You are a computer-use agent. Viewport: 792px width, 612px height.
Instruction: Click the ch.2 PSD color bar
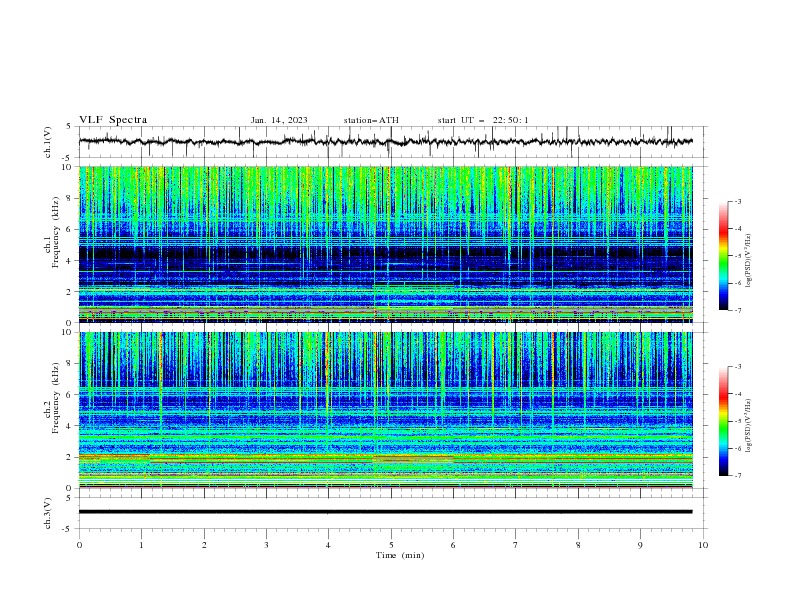click(724, 421)
